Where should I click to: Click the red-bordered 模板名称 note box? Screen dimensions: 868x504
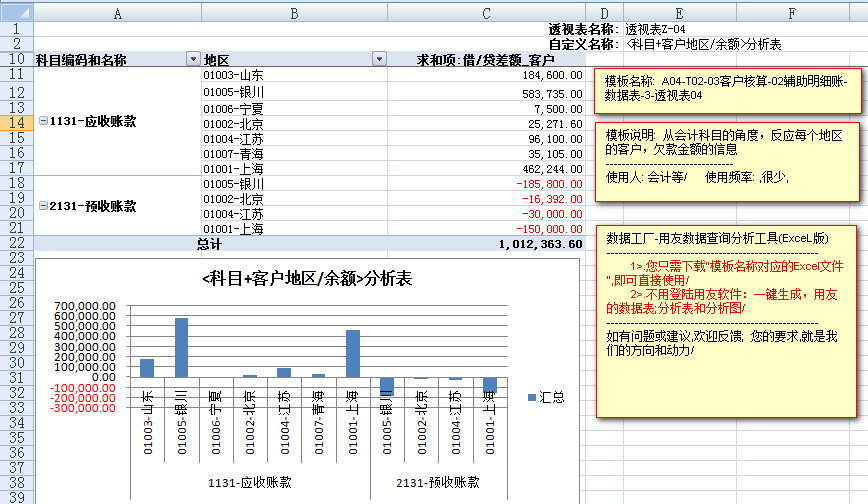coord(723,91)
